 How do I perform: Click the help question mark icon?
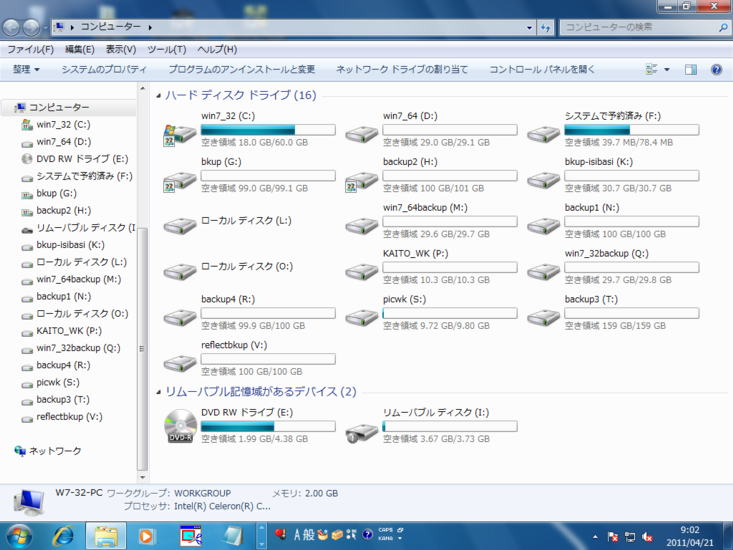[x=716, y=70]
